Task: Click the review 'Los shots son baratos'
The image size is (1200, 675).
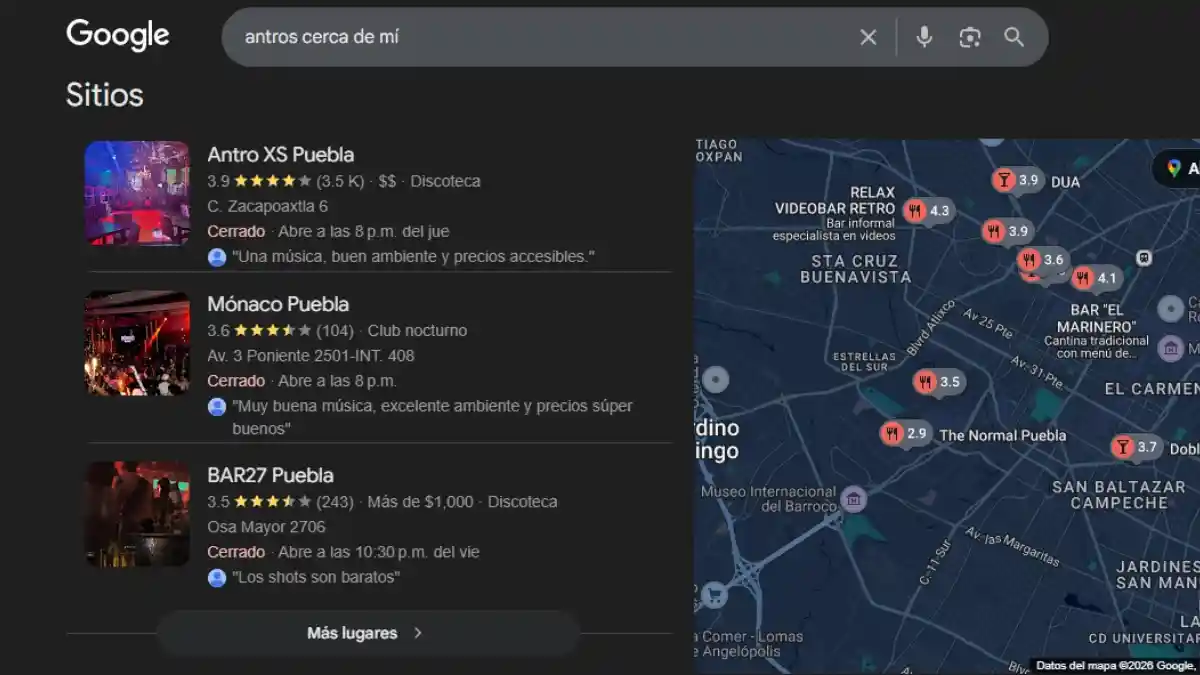Action: (x=316, y=578)
